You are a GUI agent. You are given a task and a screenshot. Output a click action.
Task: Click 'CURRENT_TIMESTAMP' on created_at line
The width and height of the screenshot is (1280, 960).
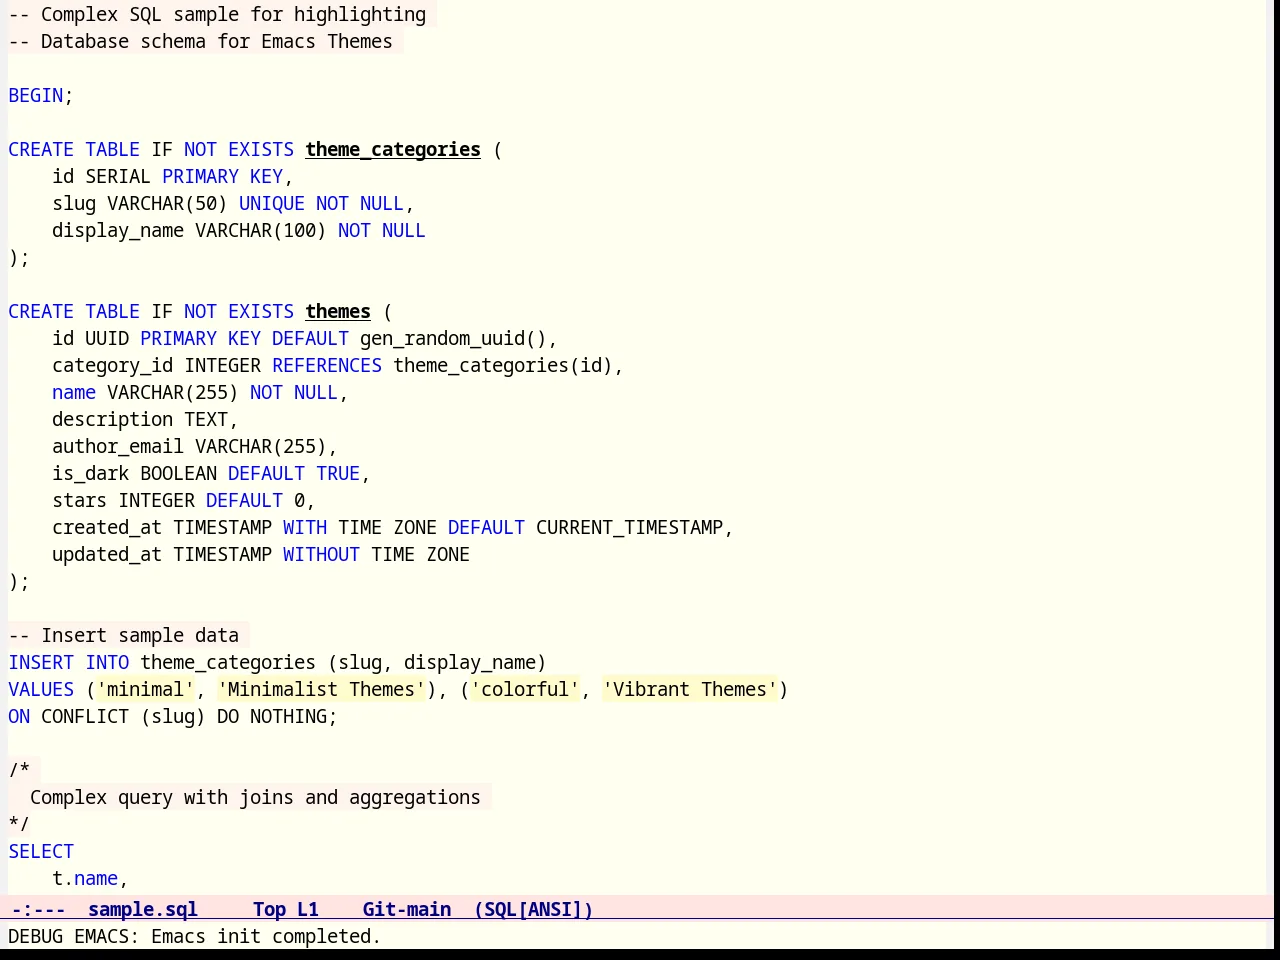[629, 527]
